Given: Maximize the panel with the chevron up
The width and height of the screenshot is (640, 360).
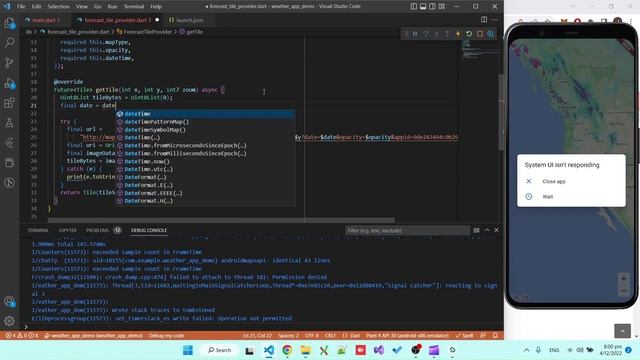Looking at the screenshot, I should [487, 231].
